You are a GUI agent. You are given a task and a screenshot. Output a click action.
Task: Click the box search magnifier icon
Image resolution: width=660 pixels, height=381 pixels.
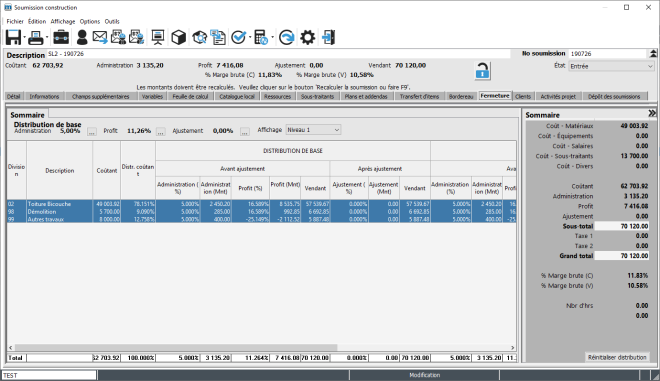click(200, 37)
